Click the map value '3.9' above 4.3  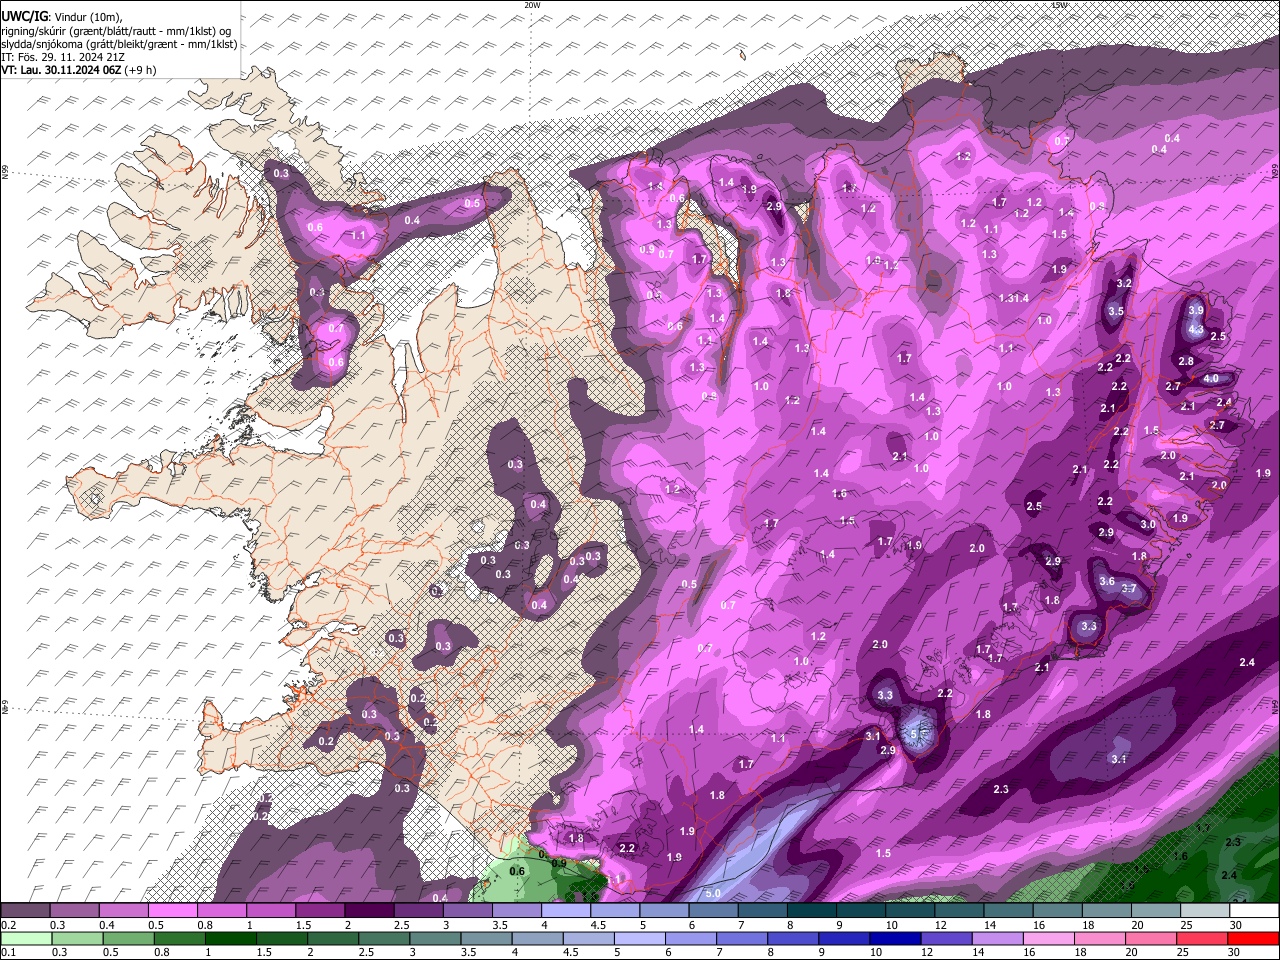tap(1195, 311)
